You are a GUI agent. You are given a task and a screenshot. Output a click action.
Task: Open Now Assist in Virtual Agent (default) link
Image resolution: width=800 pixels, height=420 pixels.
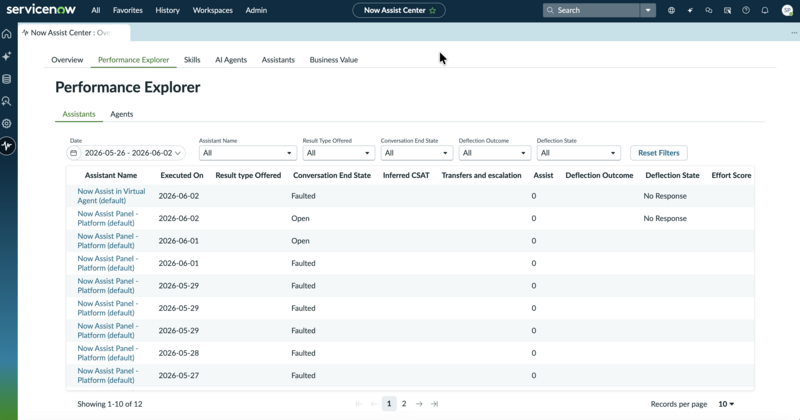[x=111, y=196]
